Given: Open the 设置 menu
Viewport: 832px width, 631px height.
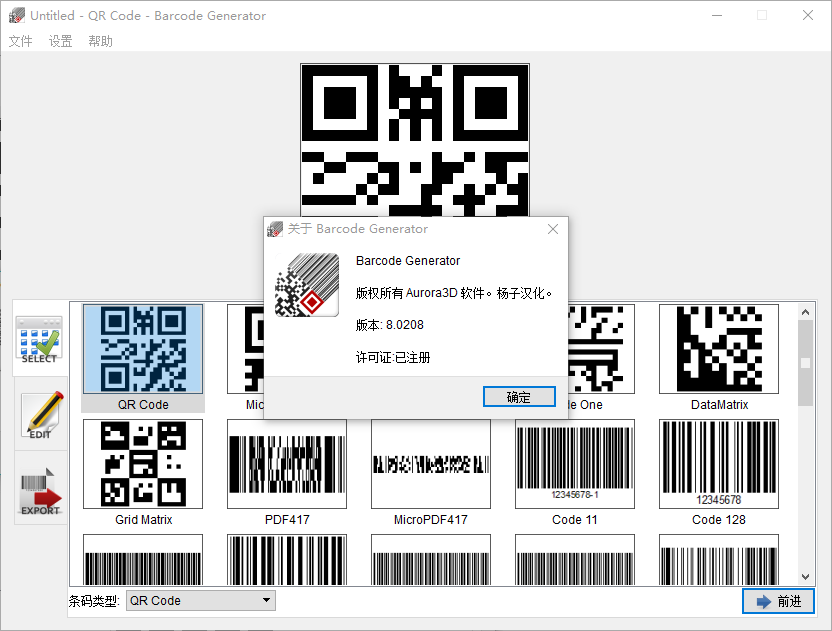Looking at the screenshot, I should click(x=60, y=41).
